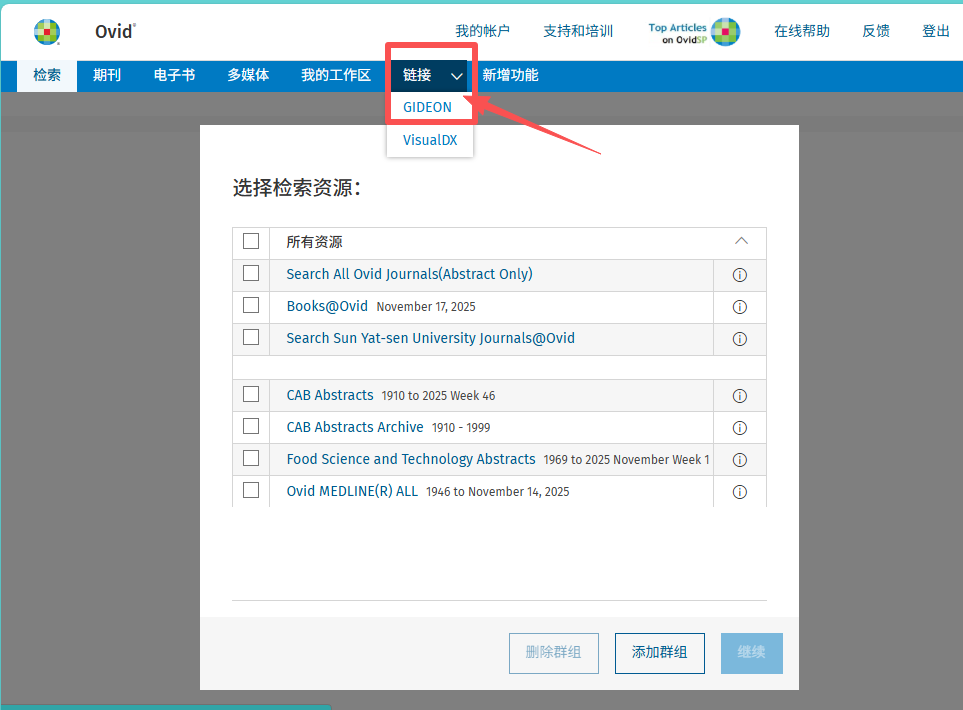Open the CAB Abstracts resource link
Image resolution: width=963 pixels, height=710 pixels.
point(329,395)
